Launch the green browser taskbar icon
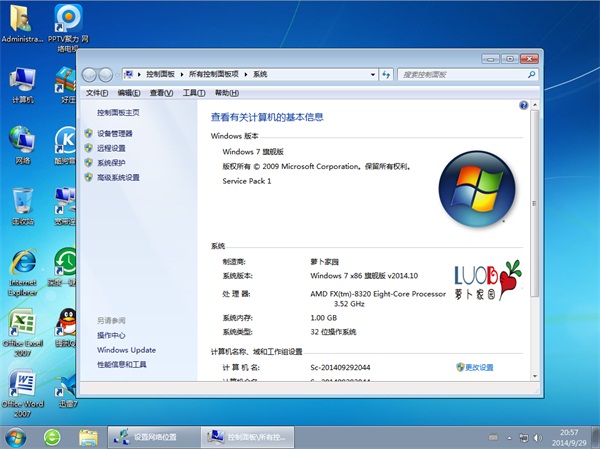The image size is (600, 449). (x=52, y=438)
